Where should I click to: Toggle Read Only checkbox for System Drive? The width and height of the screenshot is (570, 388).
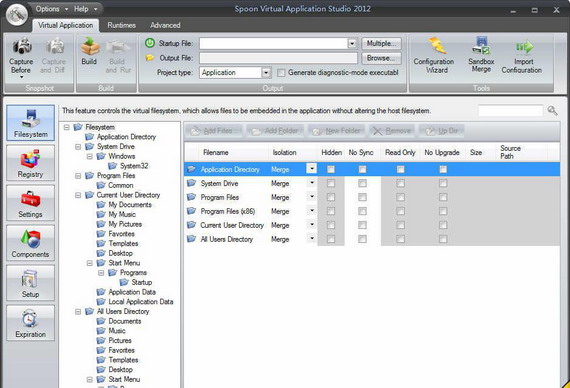[x=400, y=183]
